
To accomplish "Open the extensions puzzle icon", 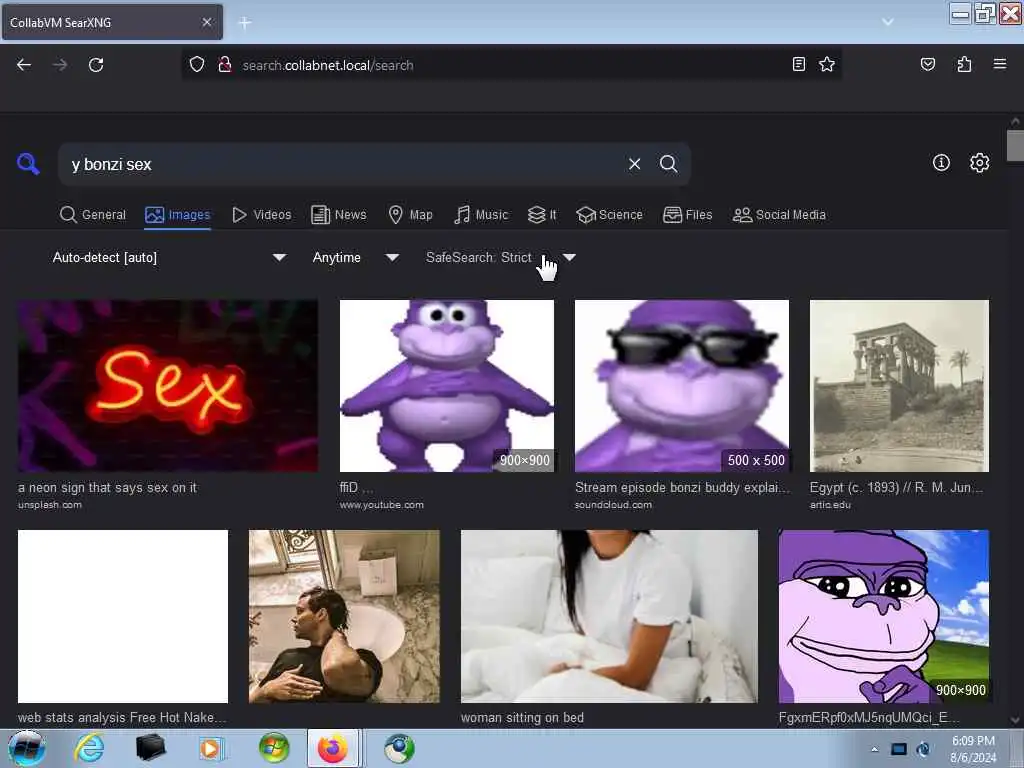I will coord(964,64).
